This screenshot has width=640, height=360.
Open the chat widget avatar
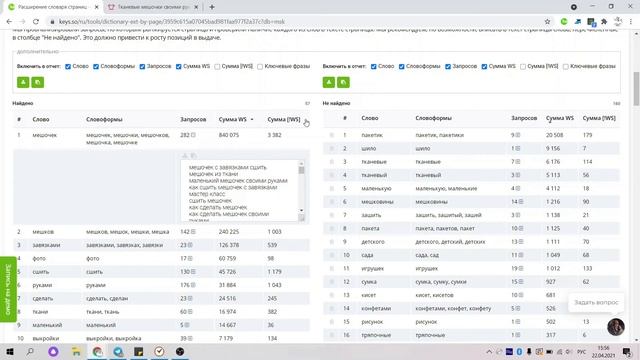[616, 327]
